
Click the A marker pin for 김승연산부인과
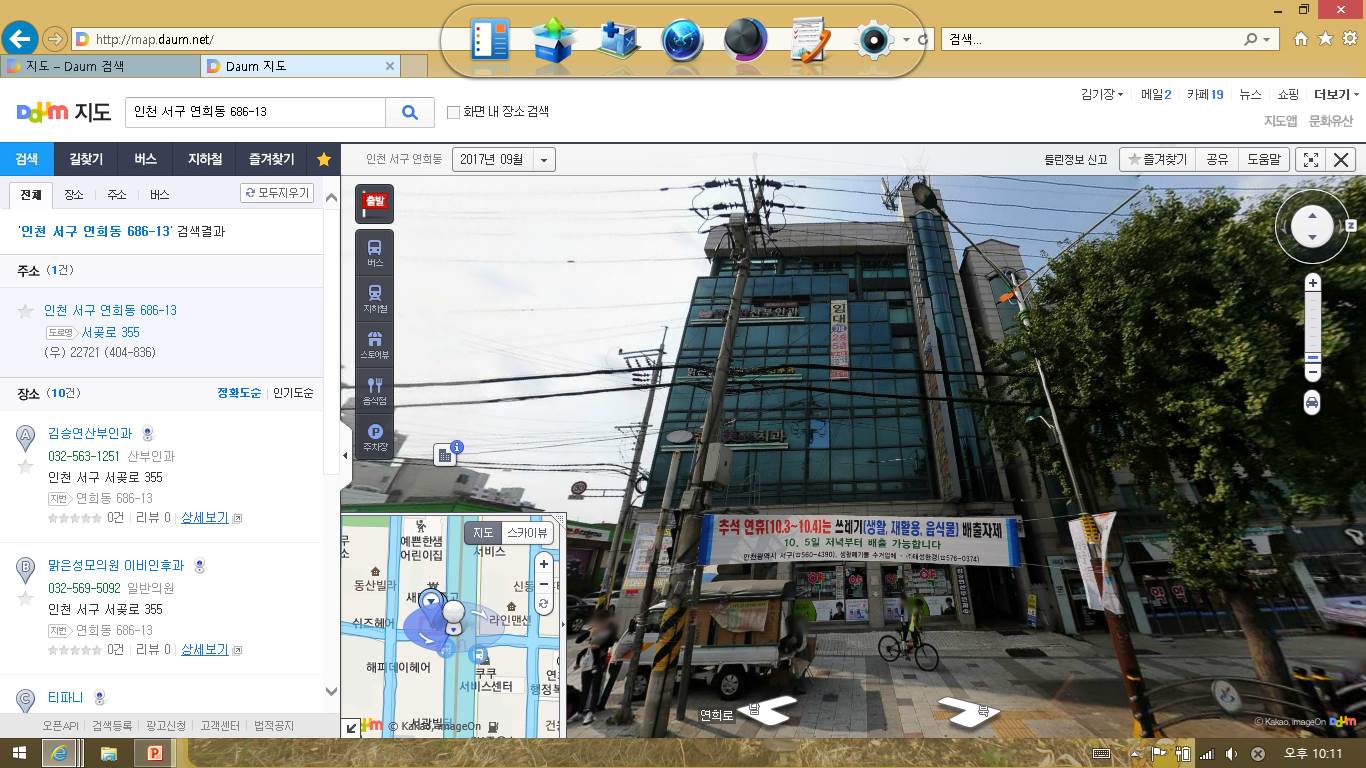pyautogui.click(x=26, y=438)
